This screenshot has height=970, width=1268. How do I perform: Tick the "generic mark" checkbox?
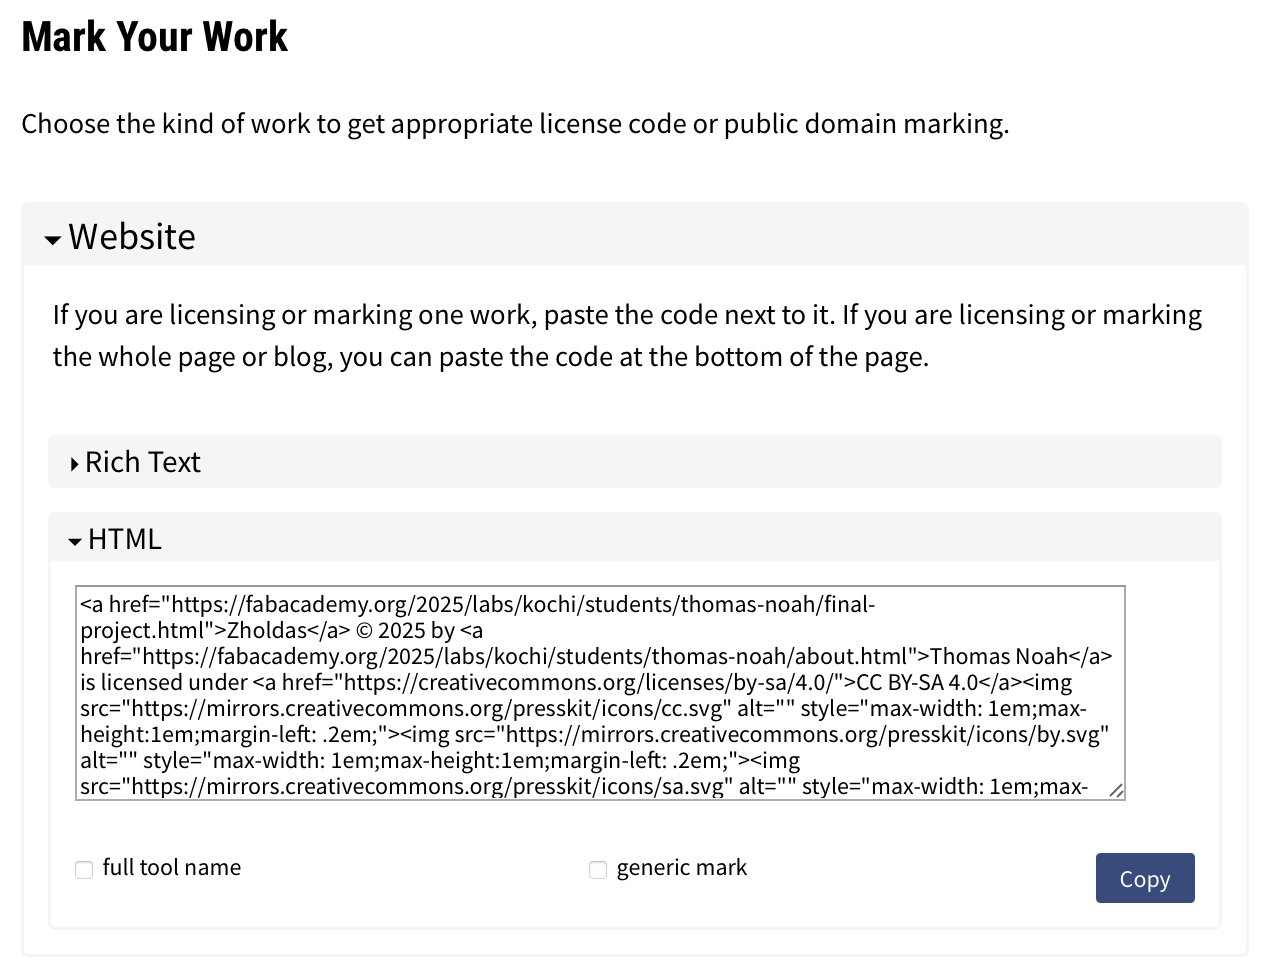click(x=598, y=870)
